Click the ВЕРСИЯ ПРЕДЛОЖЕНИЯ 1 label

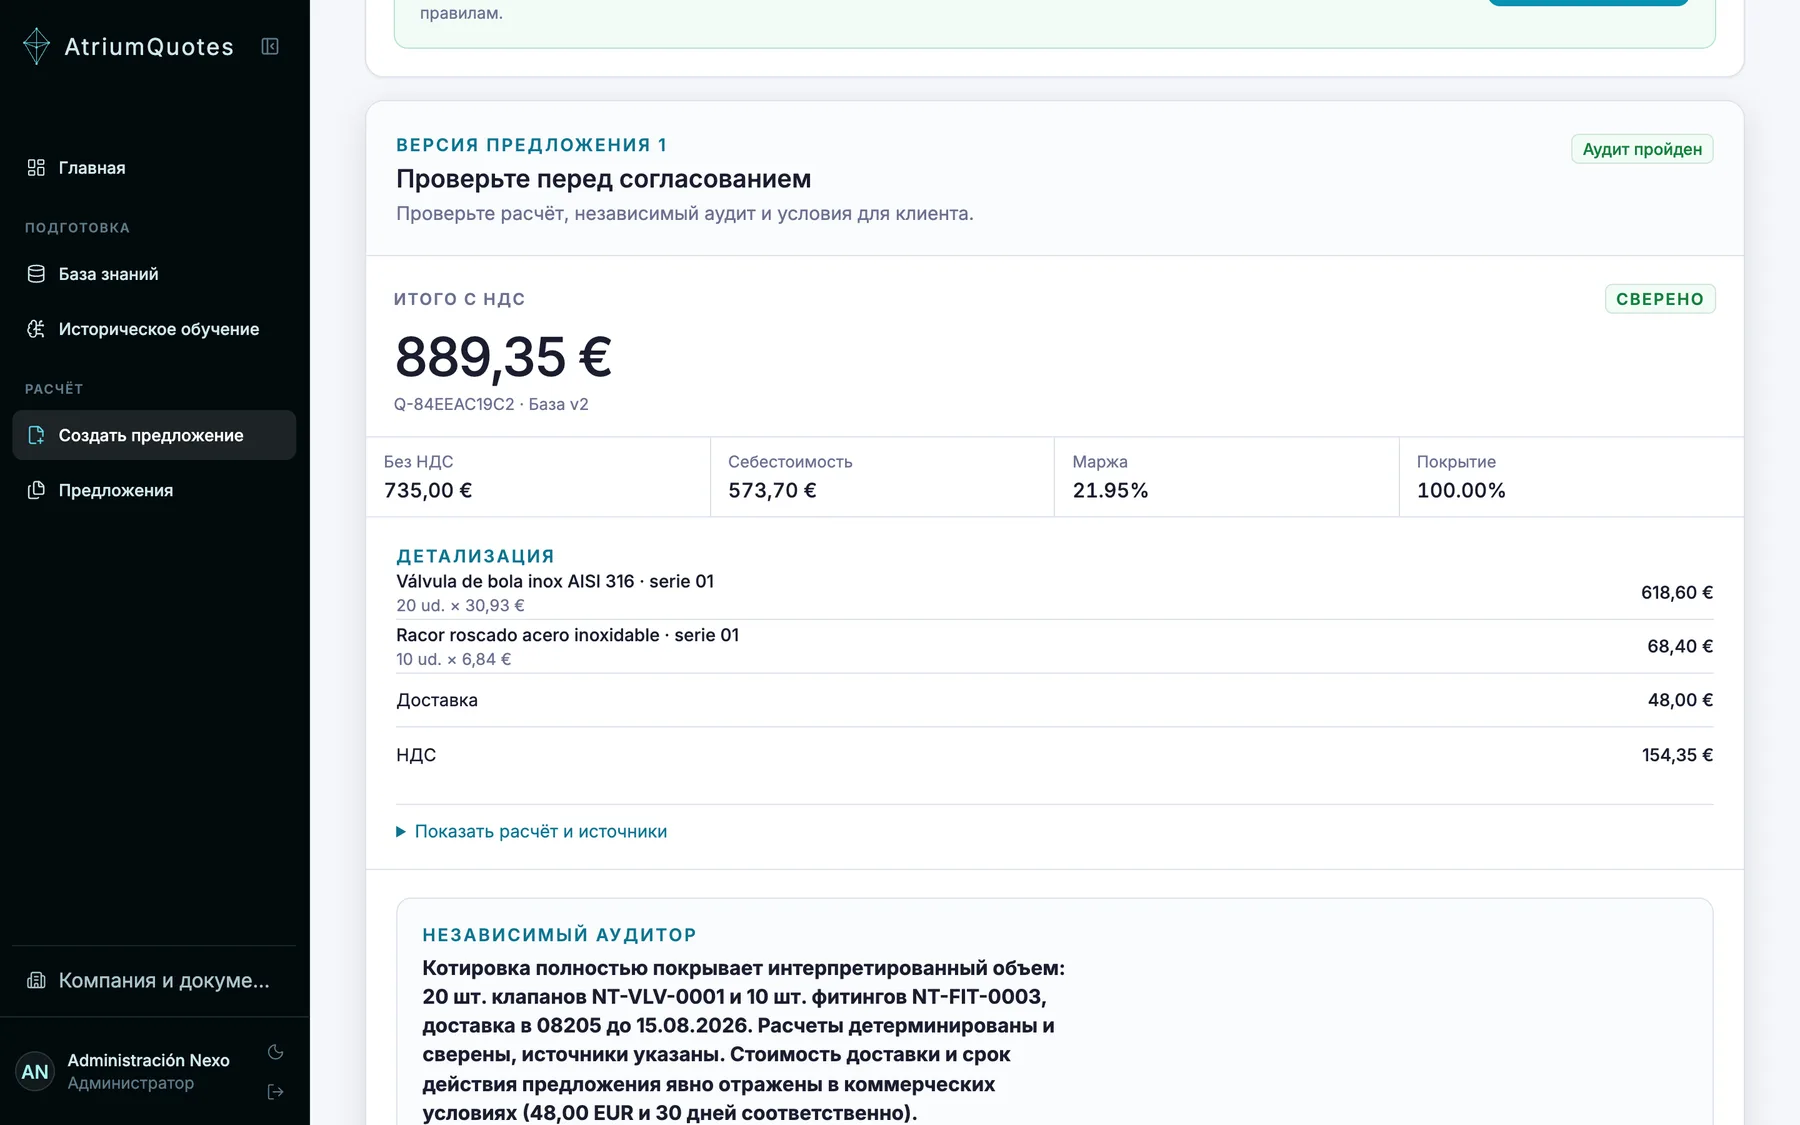[x=531, y=145]
